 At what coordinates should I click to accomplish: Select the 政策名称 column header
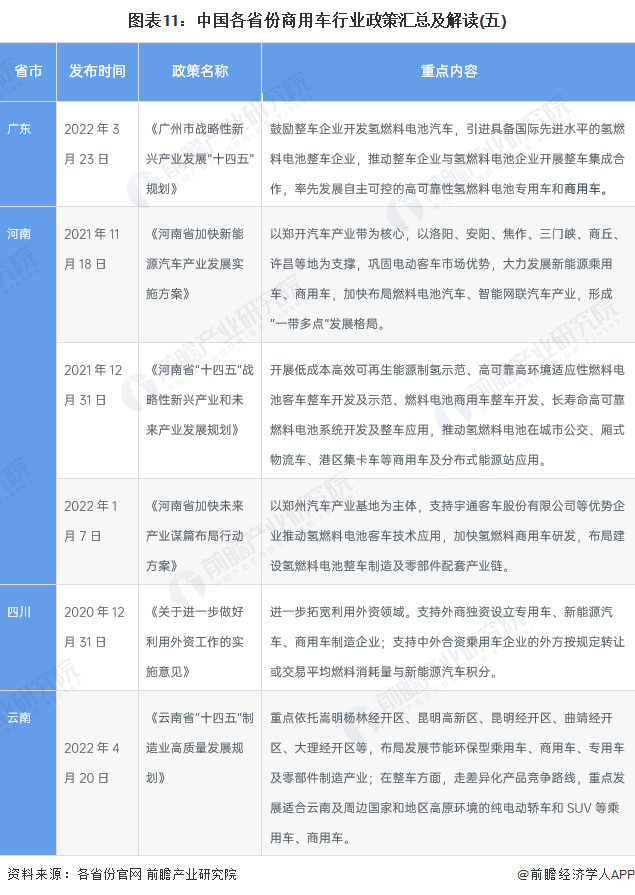(200, 71)
